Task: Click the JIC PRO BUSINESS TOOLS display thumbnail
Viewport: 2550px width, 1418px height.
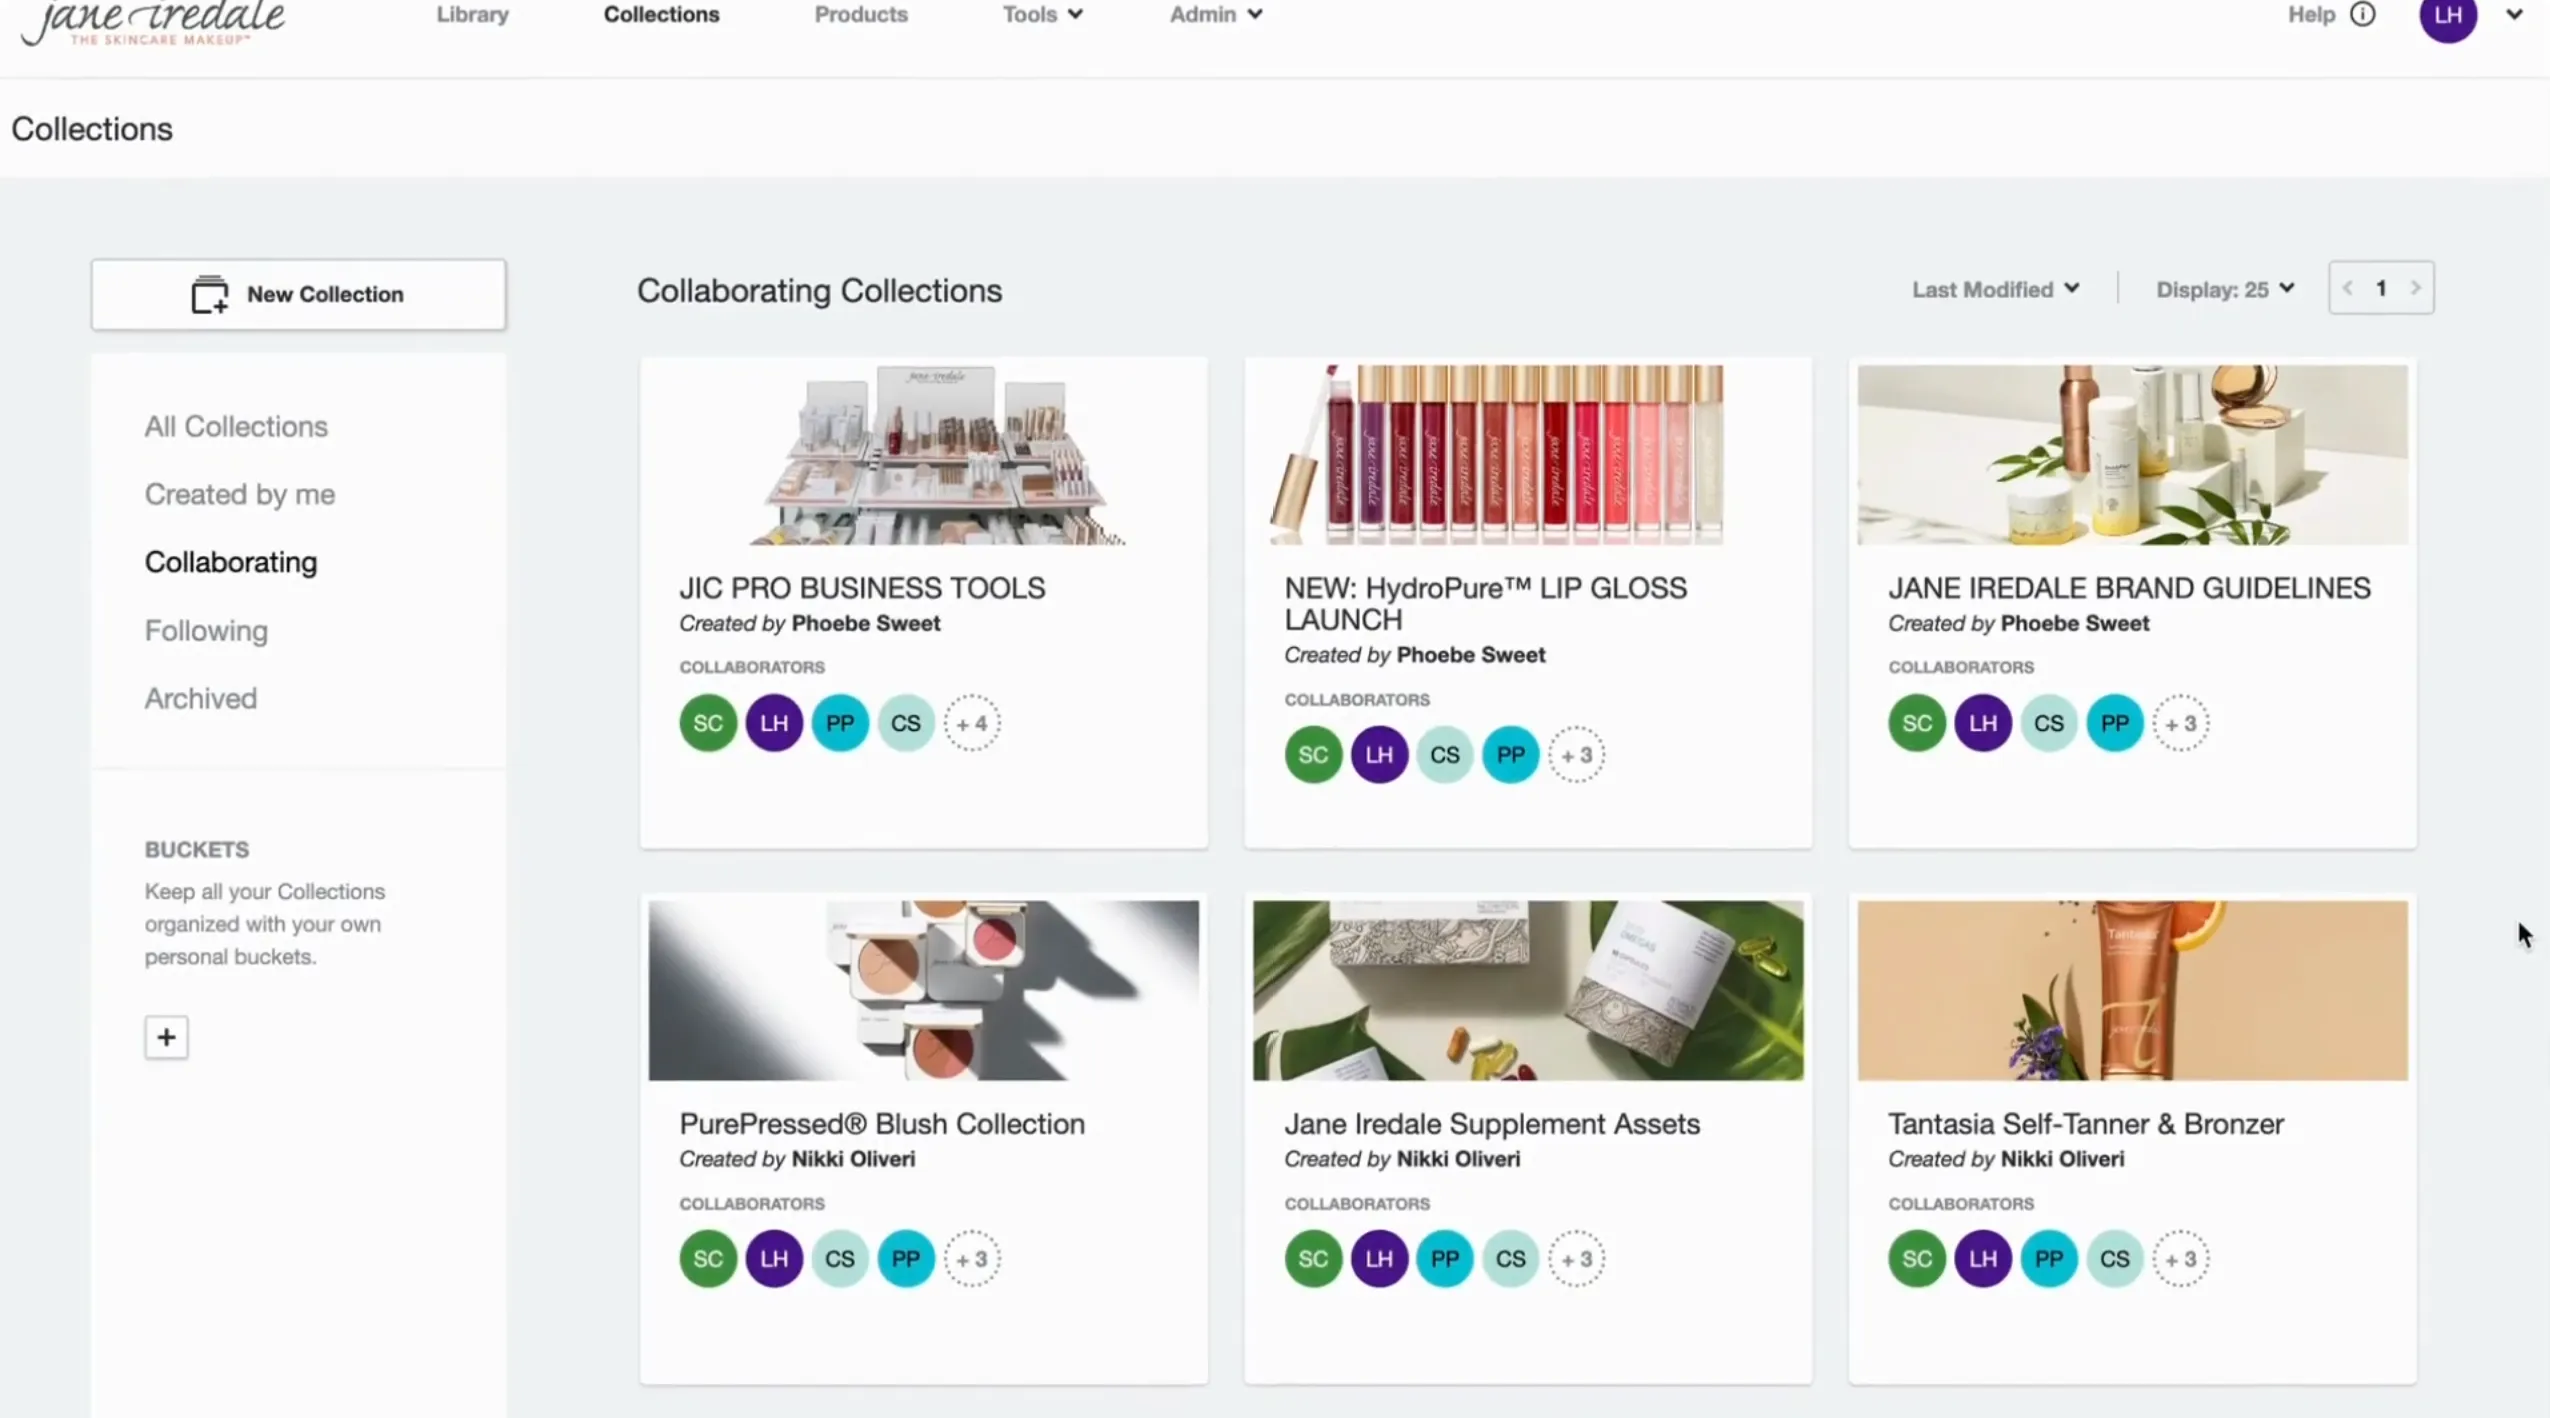Action: pyautogui.click(x=924, y=455)
